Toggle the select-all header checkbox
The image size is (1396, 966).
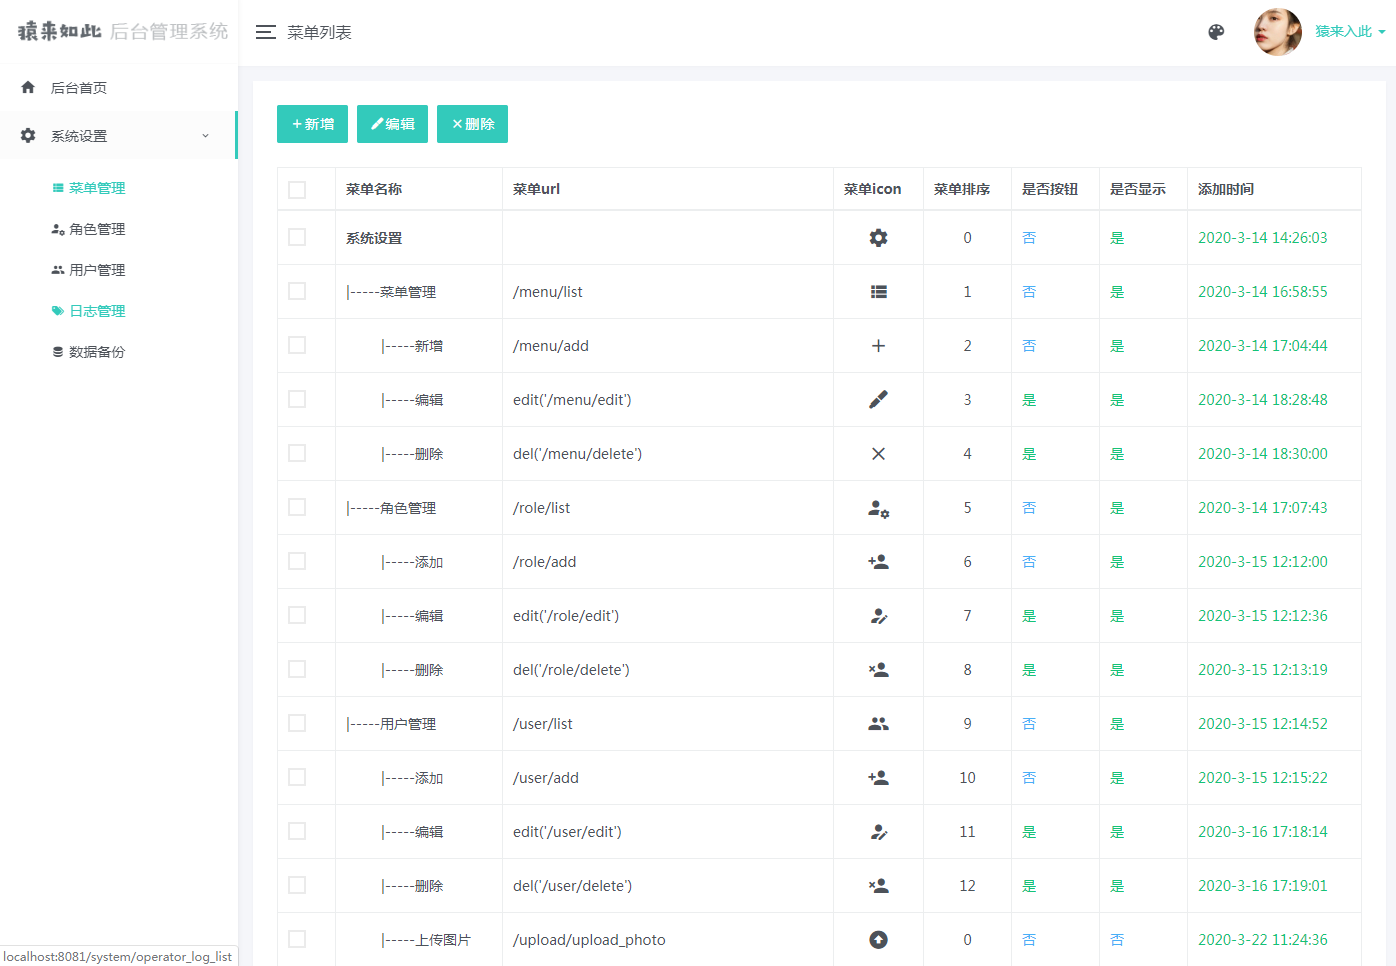coord(297,190)
